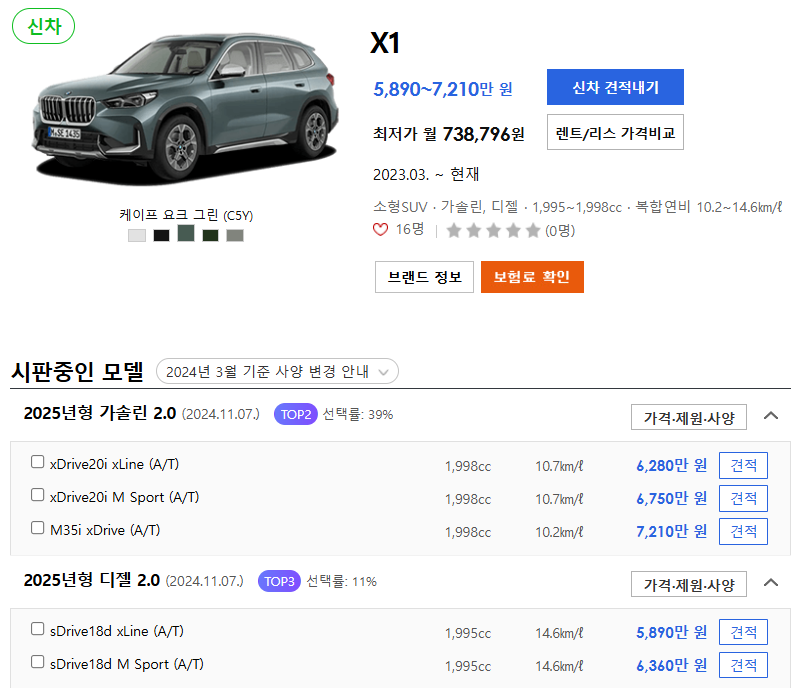This screenshot has width=806, height=688.
Task: Click the TOP3 badge
Action: point(279,582)
